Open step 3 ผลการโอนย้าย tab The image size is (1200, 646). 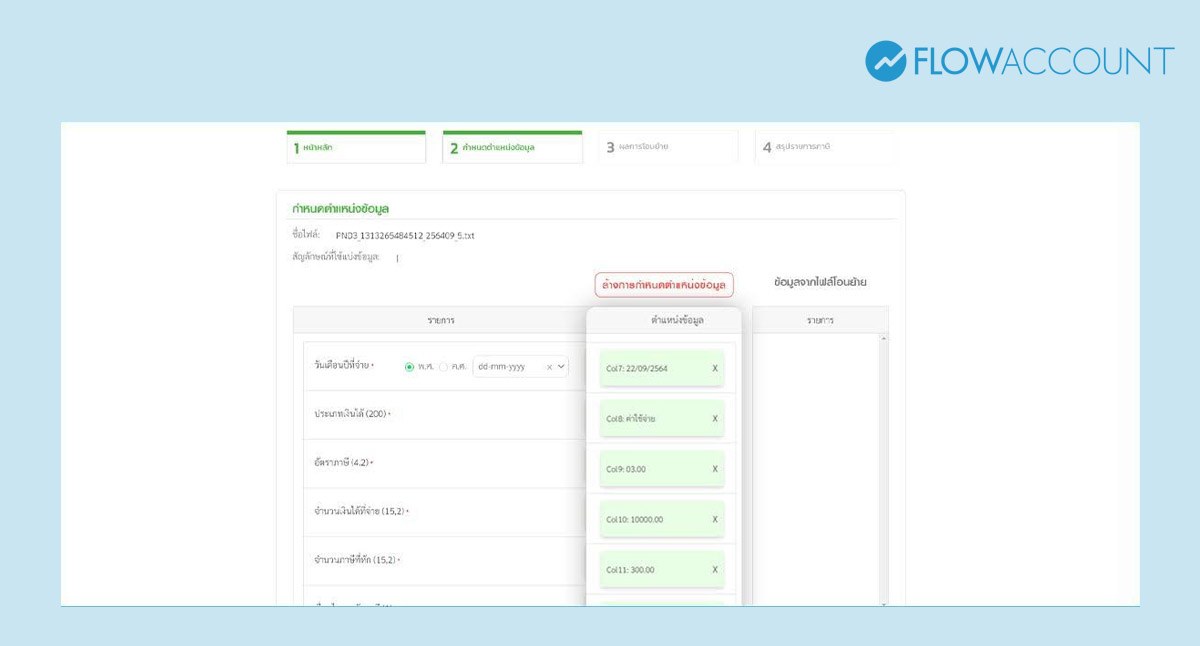click(x=668, y=147)
